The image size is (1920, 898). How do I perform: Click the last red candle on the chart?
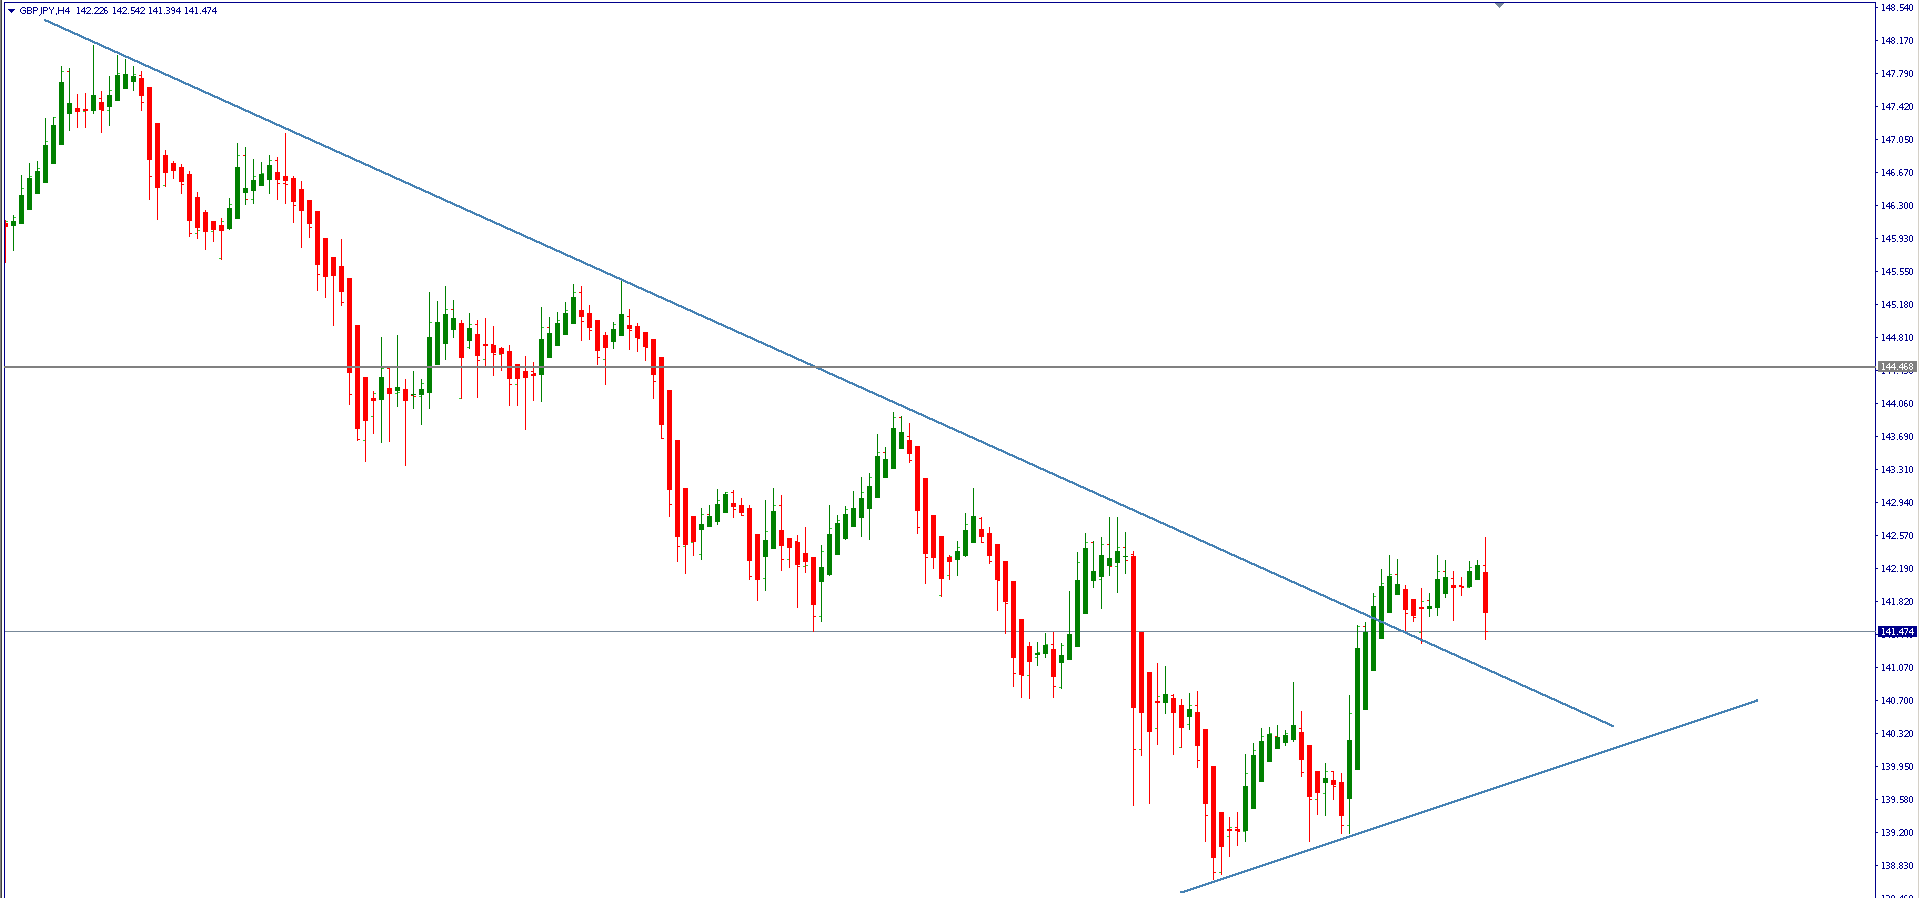pos(1486,592)
